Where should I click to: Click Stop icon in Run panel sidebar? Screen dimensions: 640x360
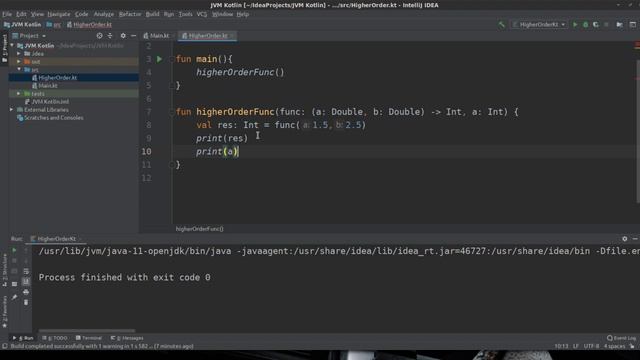click(14, 260)
